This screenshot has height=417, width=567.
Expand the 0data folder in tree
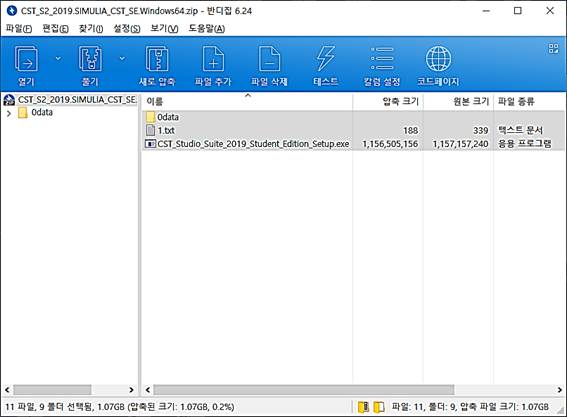click(x=9, y=113)
